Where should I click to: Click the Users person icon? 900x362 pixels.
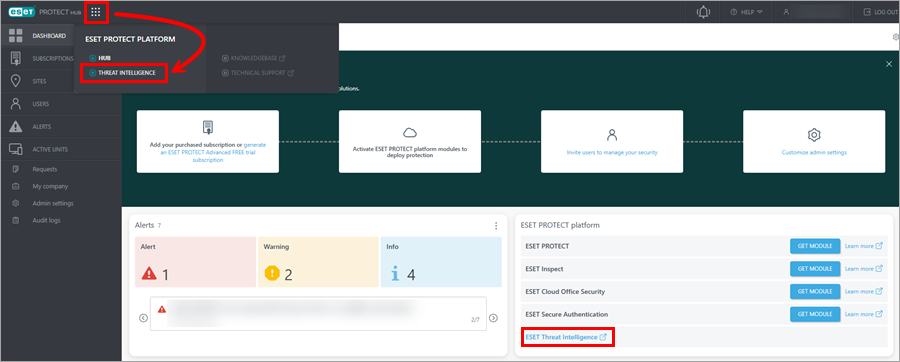[x=16, y=104]
